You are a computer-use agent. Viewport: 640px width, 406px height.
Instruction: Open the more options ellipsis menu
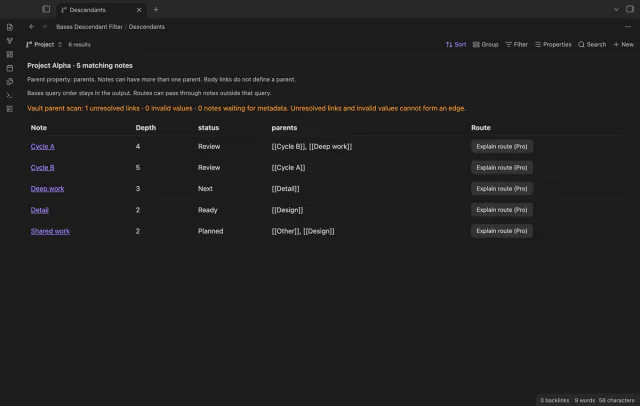(628, 27)
